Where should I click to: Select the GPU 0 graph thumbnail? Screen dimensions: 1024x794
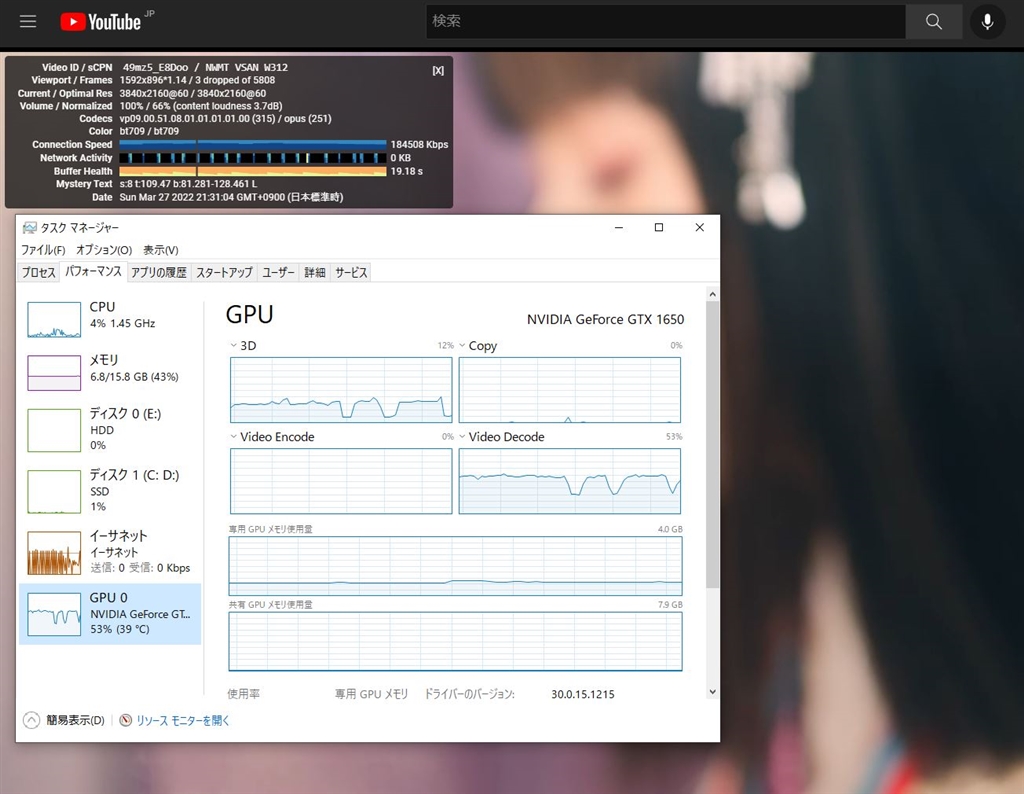click(54, 614)
